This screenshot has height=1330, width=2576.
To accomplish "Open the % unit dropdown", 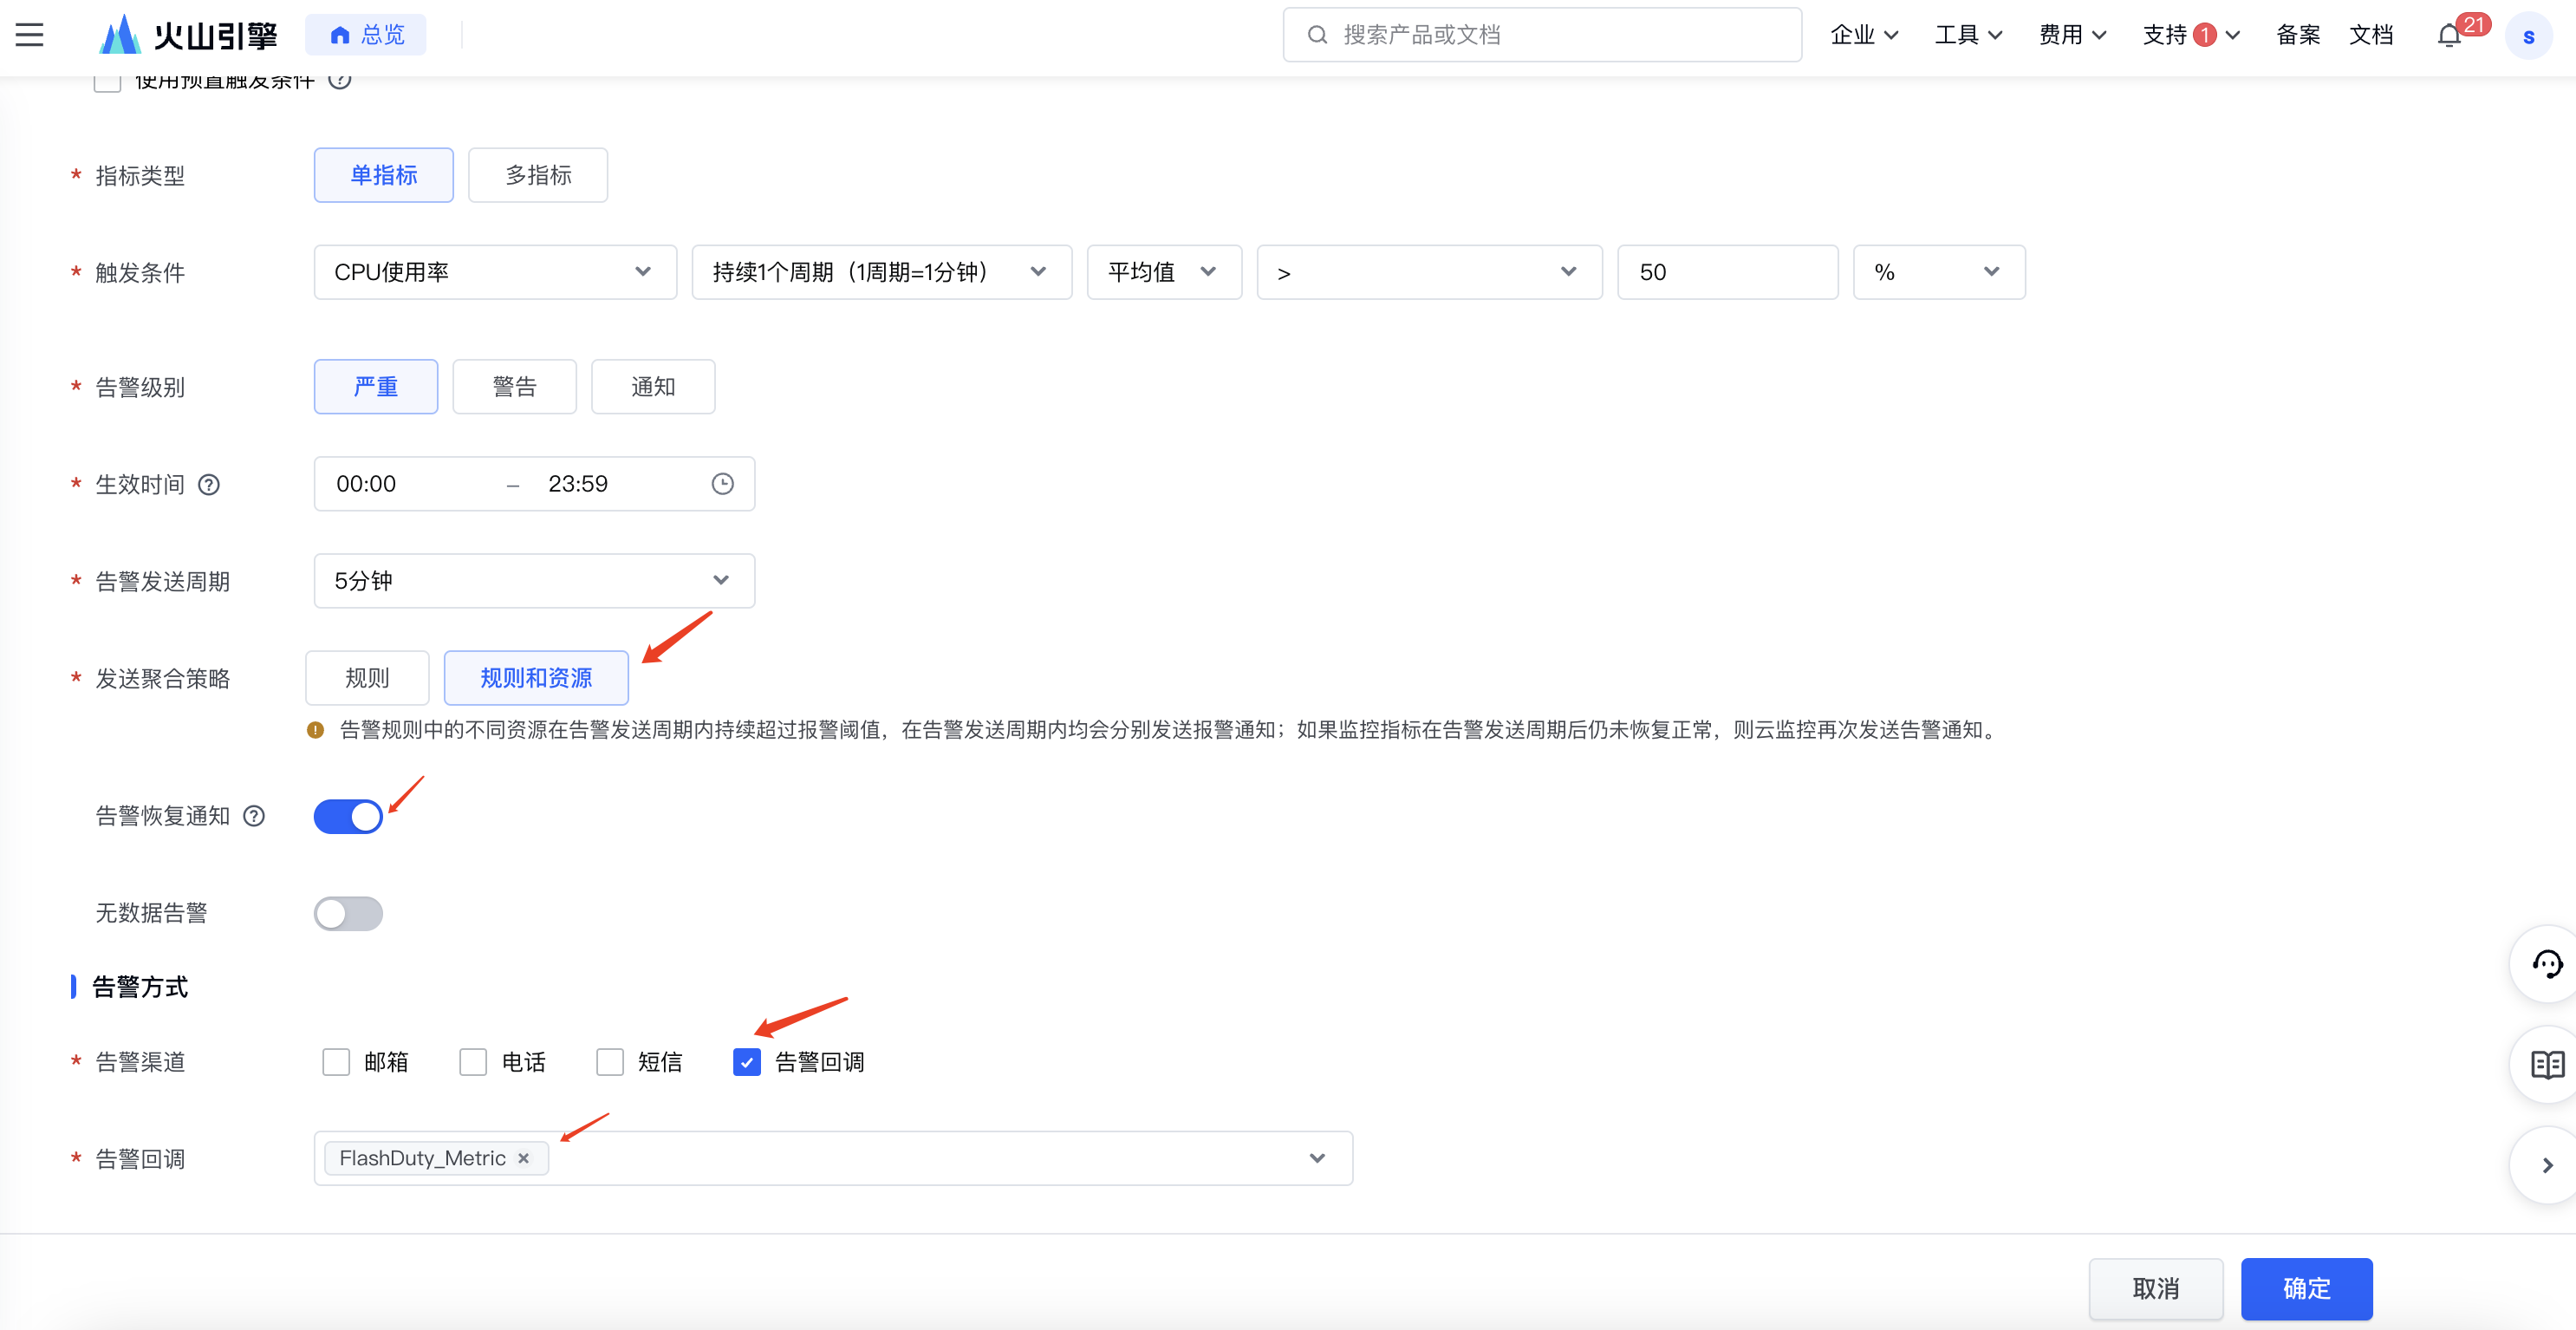I will (1939, 272).
